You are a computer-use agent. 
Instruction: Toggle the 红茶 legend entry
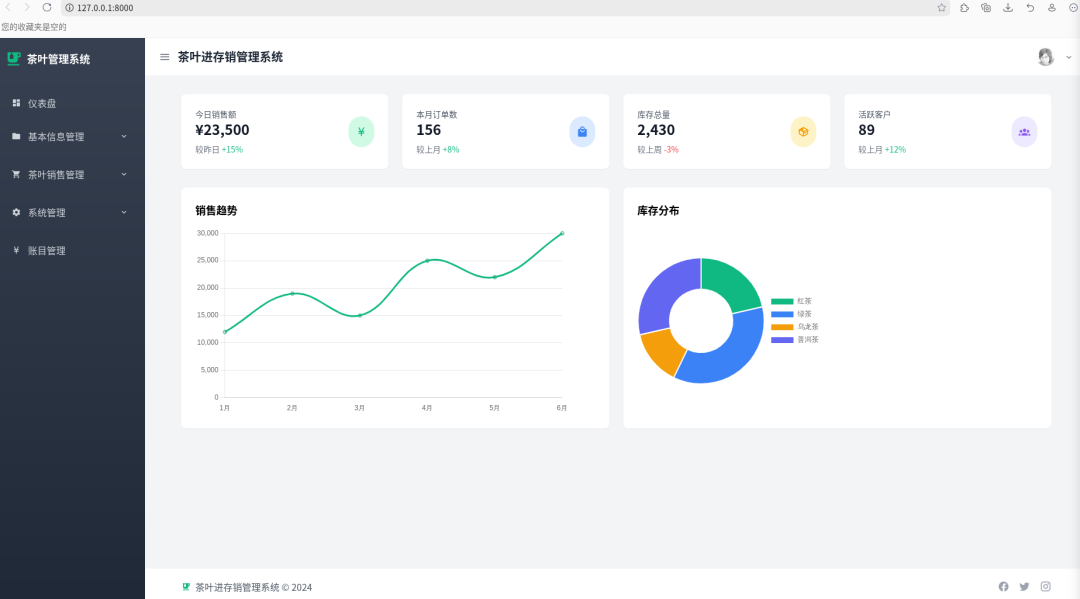coord(791,301)
